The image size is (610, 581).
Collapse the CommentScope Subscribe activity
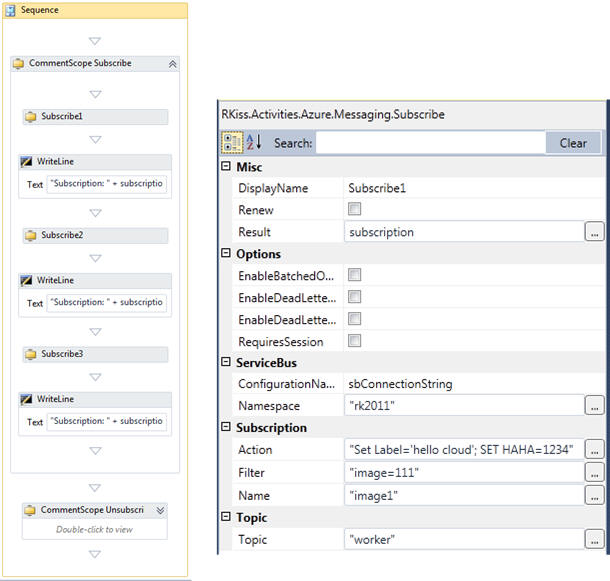tap(172, 64)
